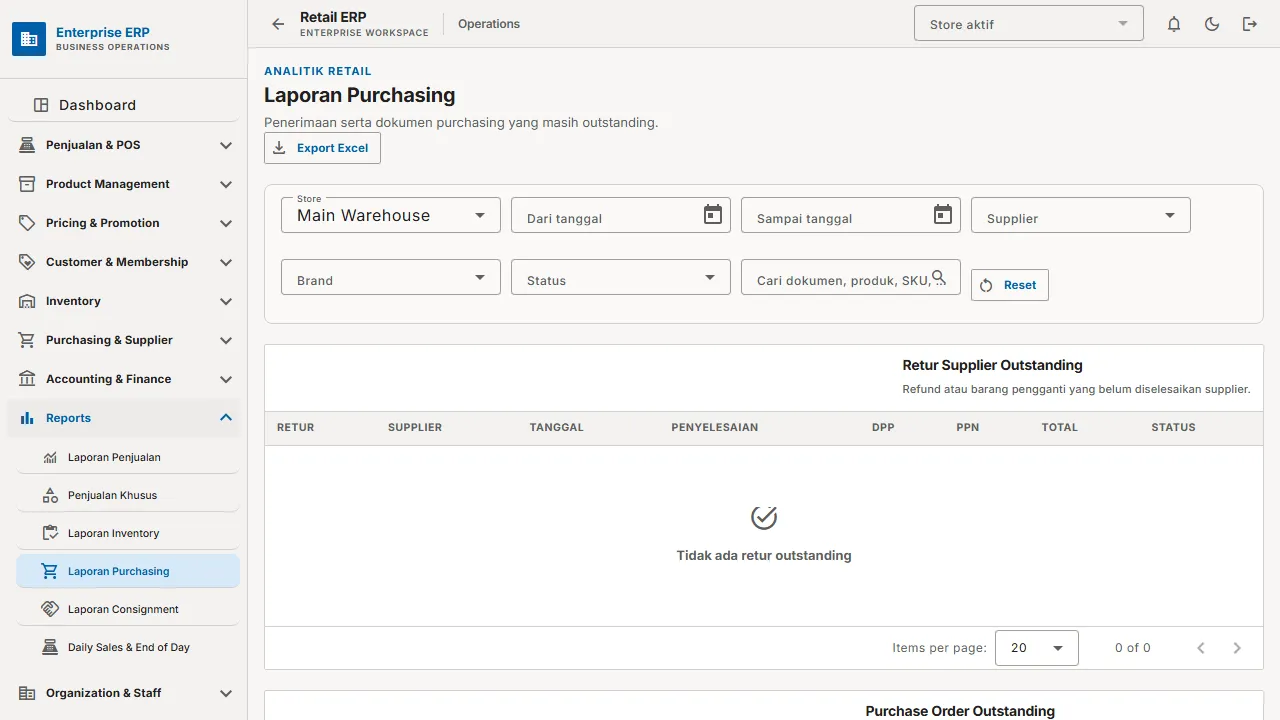Click the TANGGAL column header
This screenshot has height=720, width=1280.
[557, 427]
